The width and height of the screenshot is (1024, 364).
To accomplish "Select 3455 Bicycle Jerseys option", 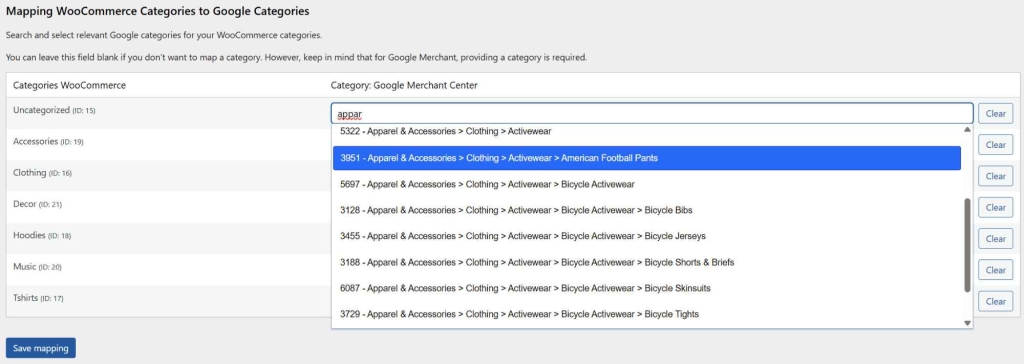I will 647,236.
